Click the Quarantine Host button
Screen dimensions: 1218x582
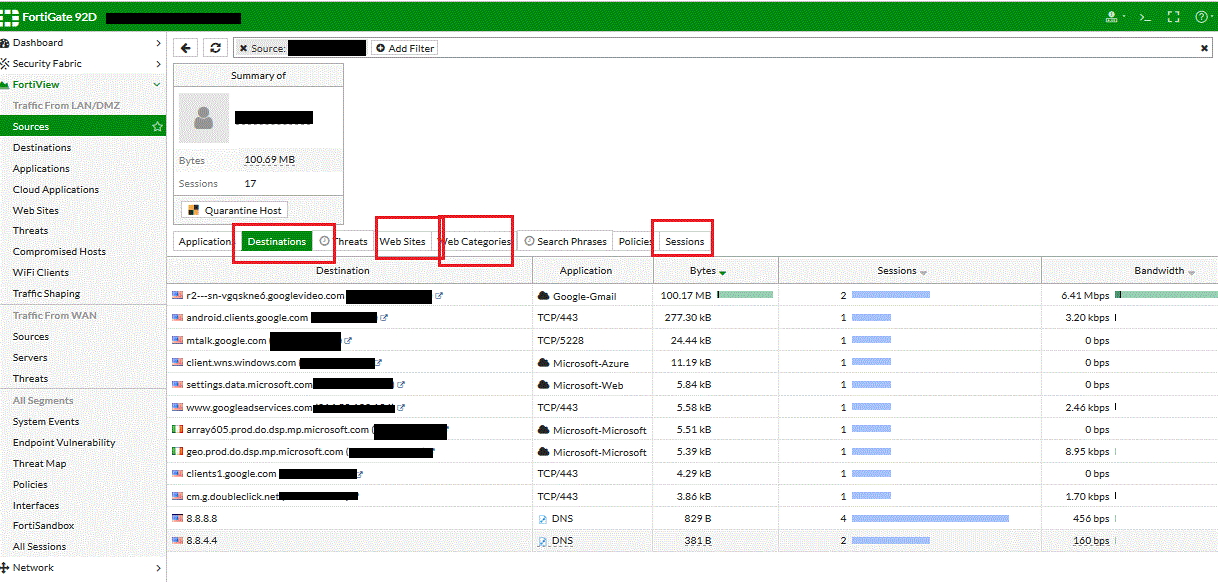[235, 210]
